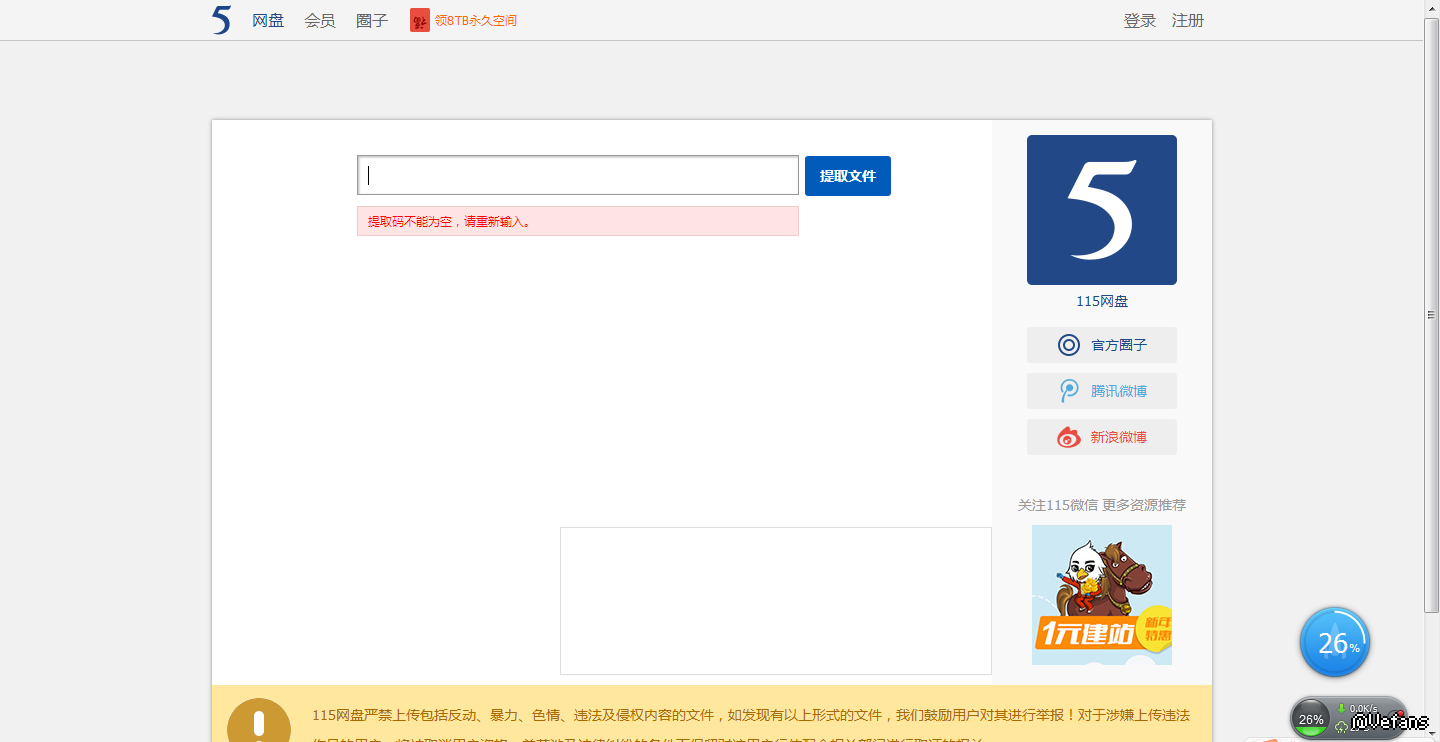
Task: Click the red icon beside 领8TB永久空间
Action: (420, 20)
